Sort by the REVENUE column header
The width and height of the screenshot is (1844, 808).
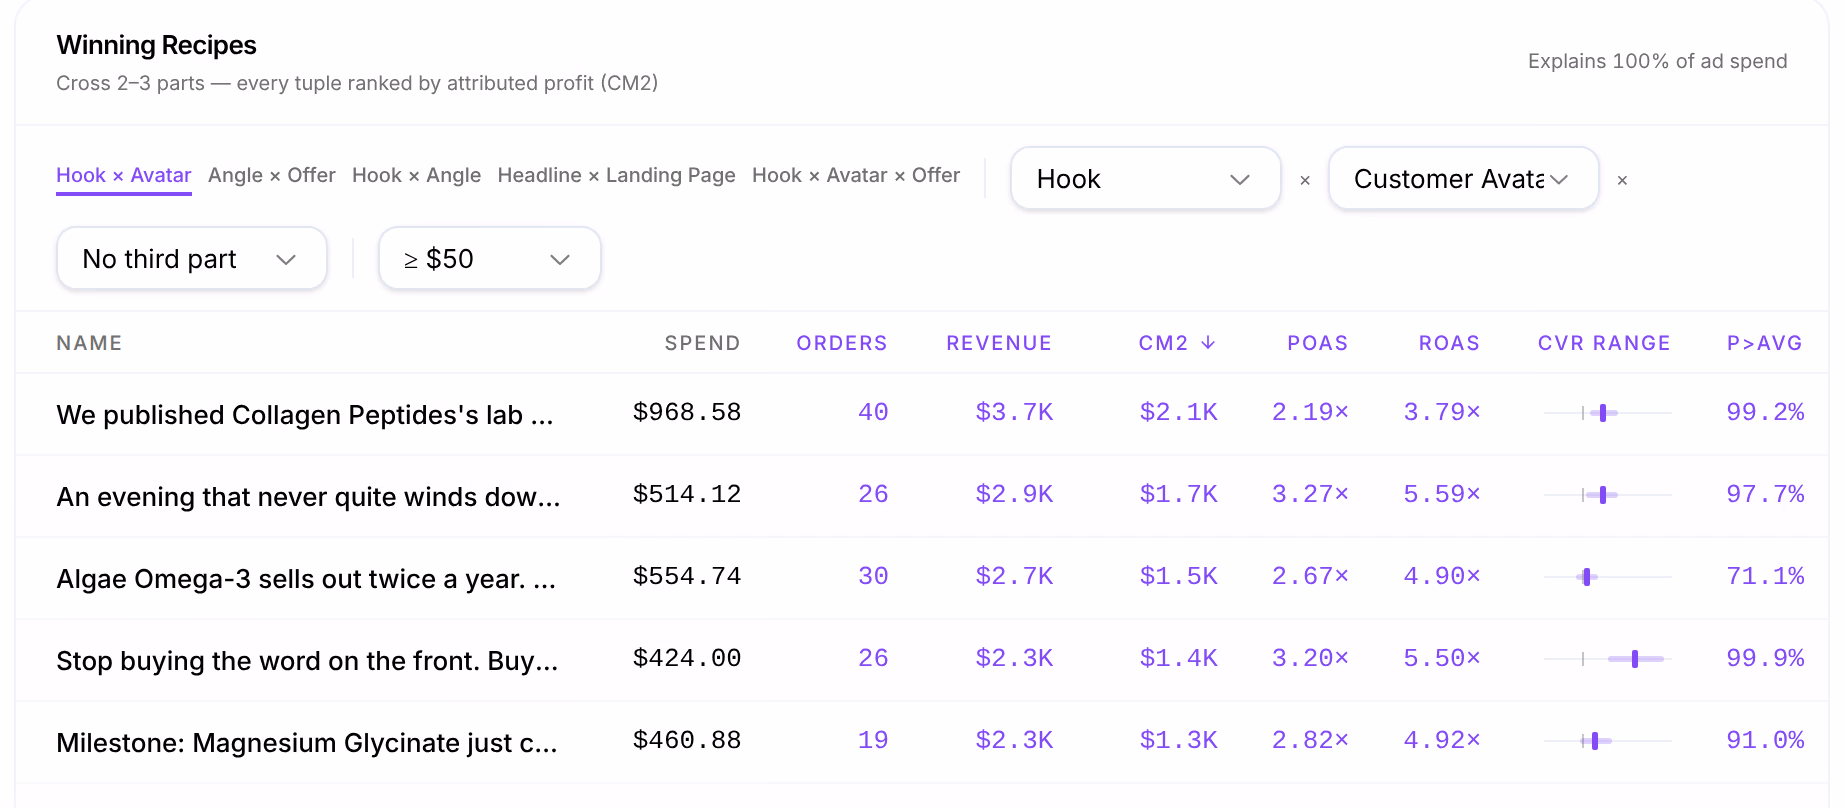(x=999, y=343)
